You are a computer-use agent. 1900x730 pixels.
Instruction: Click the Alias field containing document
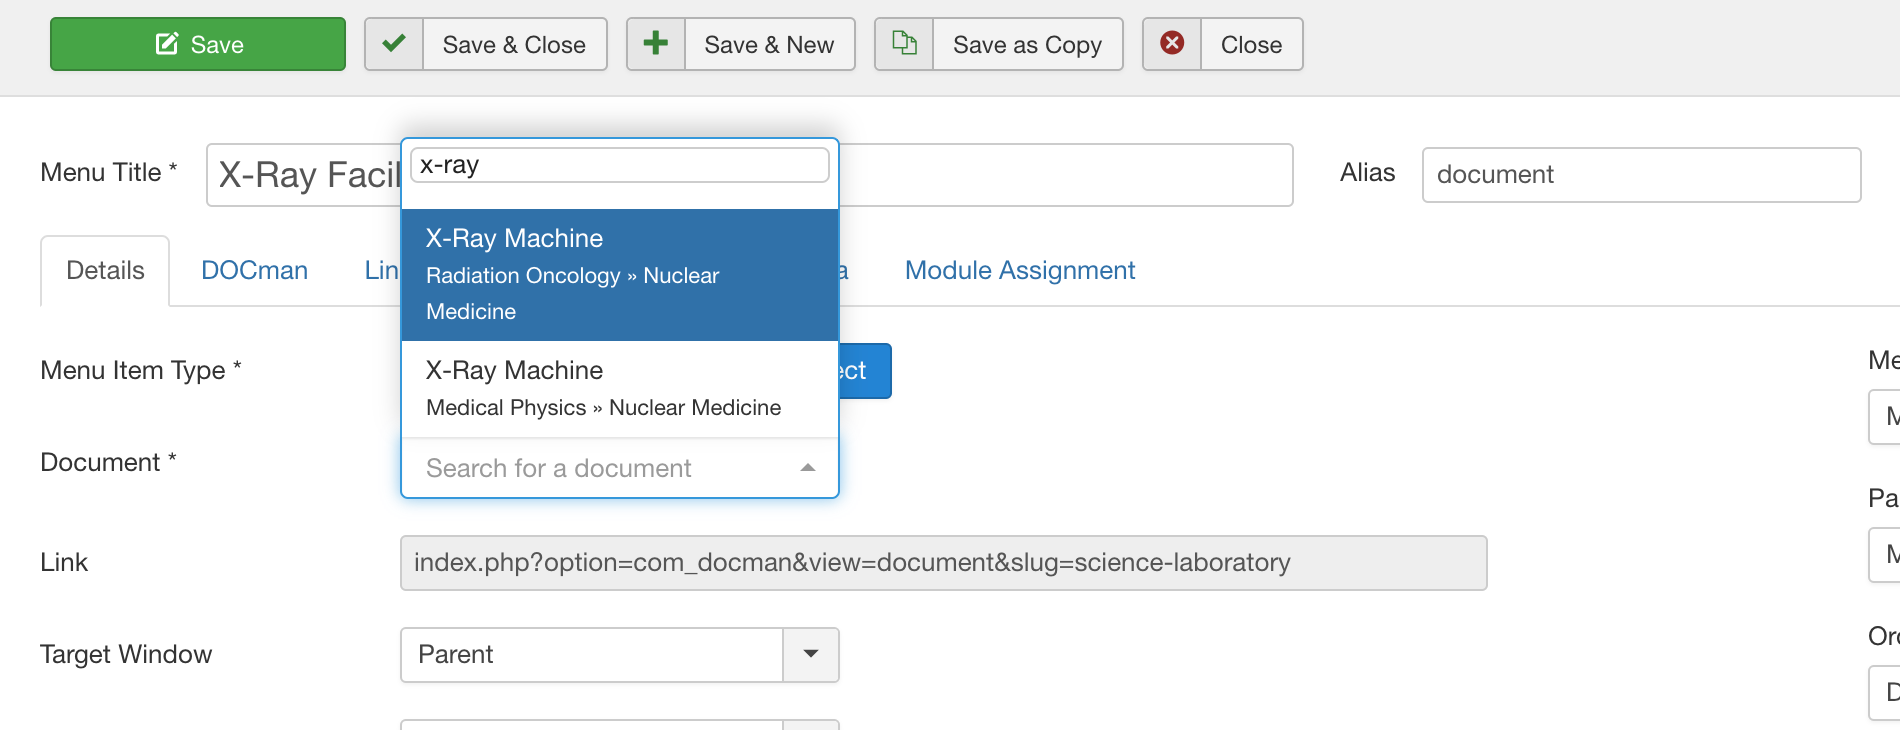(1641, 175)
